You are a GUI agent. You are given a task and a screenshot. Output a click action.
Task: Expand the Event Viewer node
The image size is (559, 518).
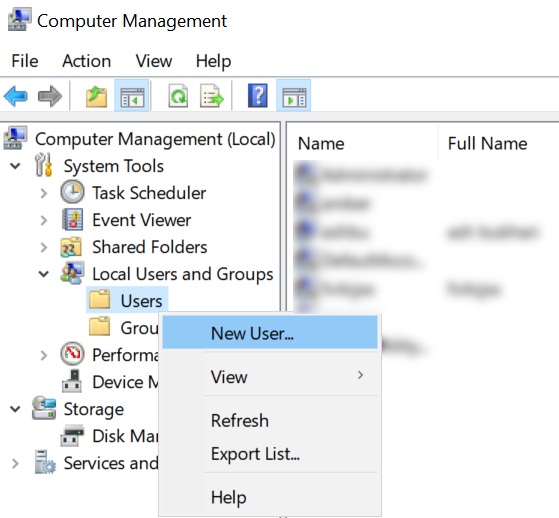click(x=43, y=220)
